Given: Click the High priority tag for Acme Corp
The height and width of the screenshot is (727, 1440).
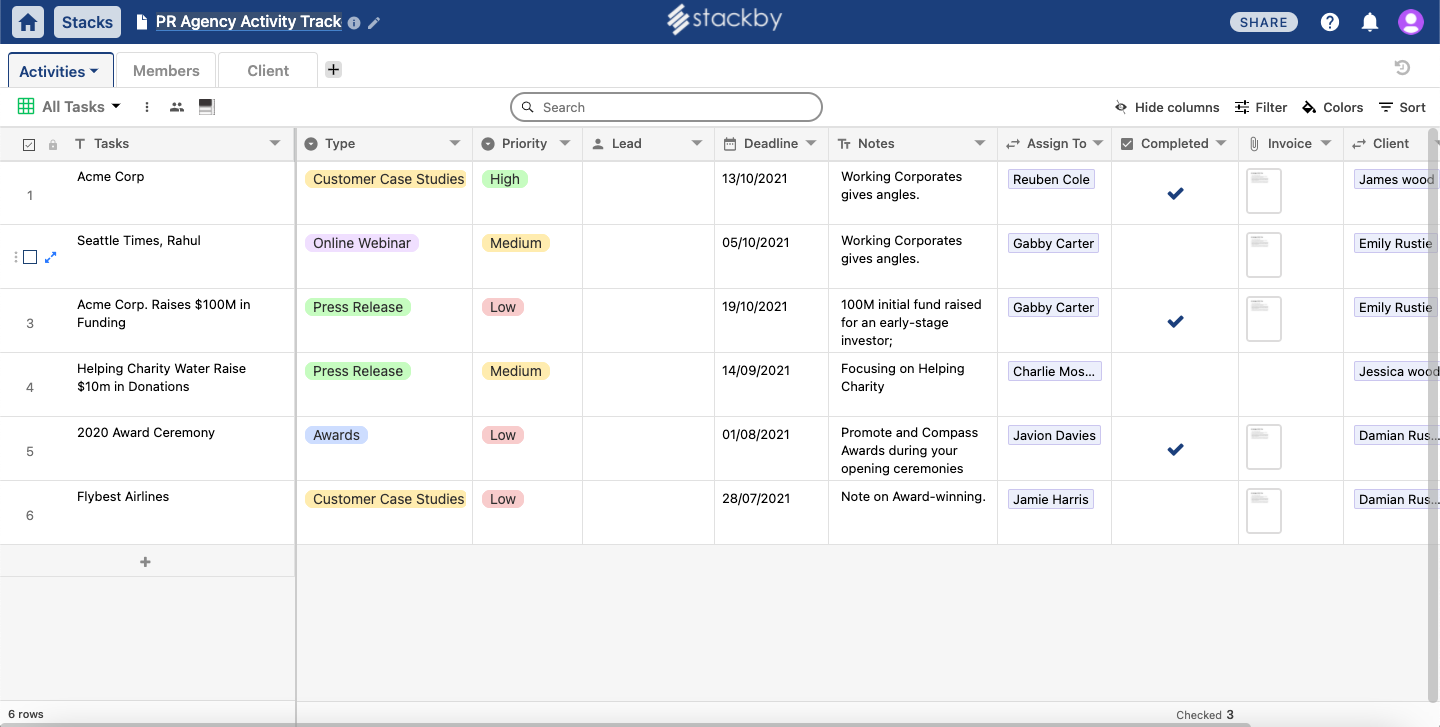Looking at the screenshot, I should tap(505, 179).
